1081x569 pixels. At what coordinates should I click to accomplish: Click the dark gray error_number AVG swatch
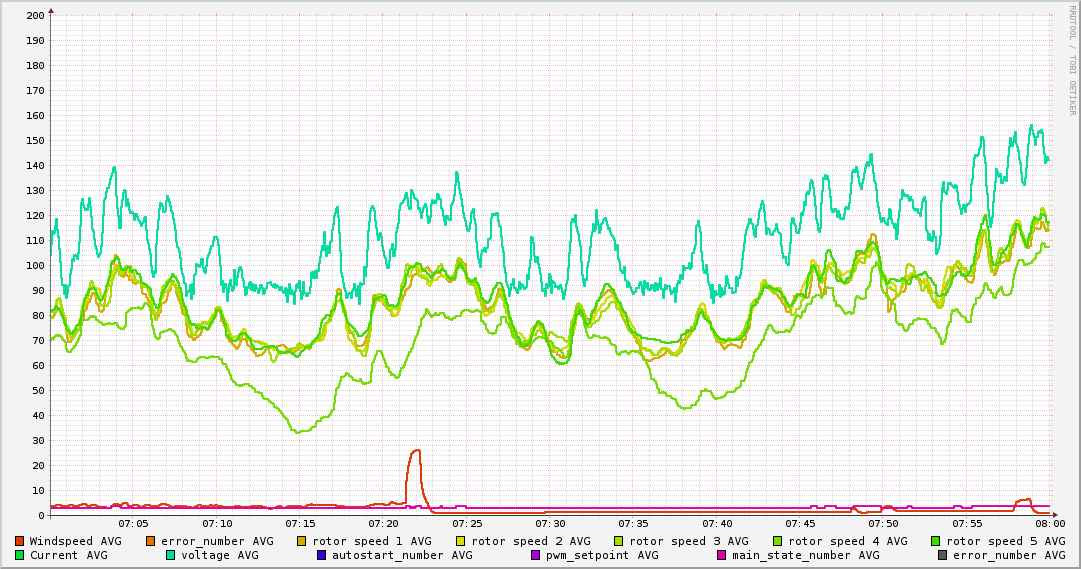click(943, 555)
